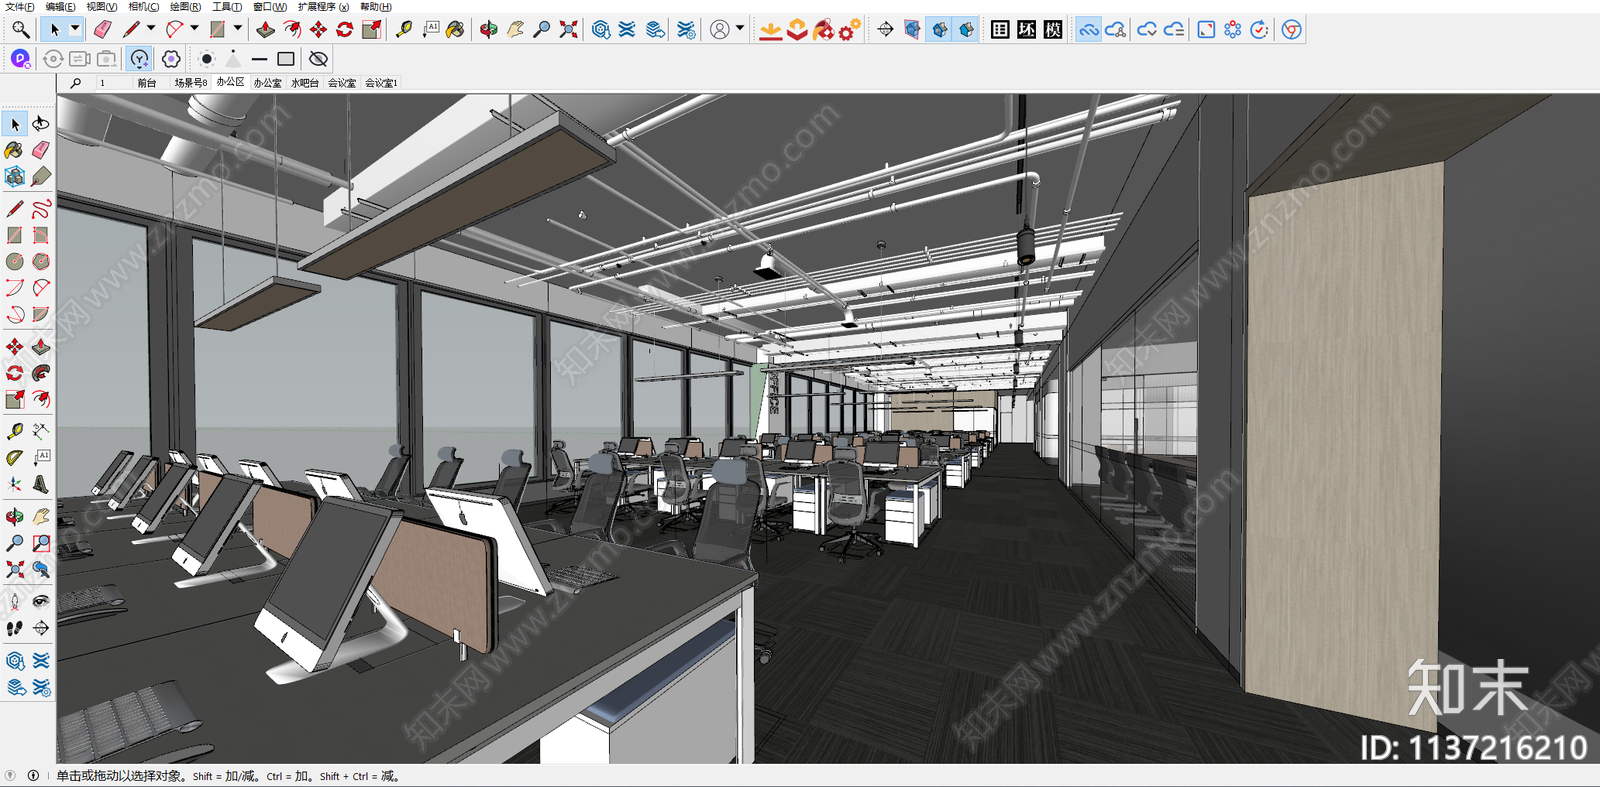Image resolution: width=1600 pixels, height=787 pixels.
Task: Select the Make Component tool in left toolbar
Action: pos(15,177)
